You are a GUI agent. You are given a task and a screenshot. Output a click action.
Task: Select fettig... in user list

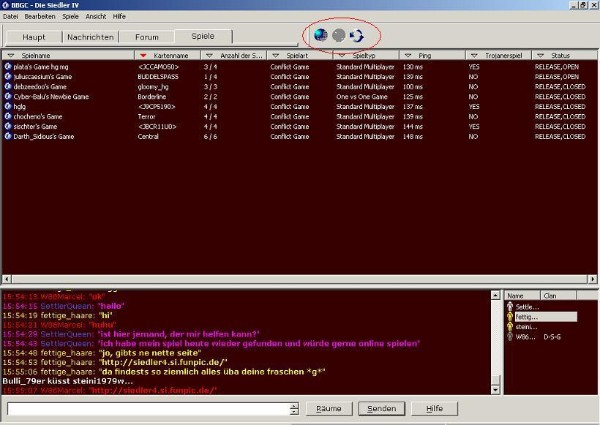pyautogui.click(x=546, y=316)
